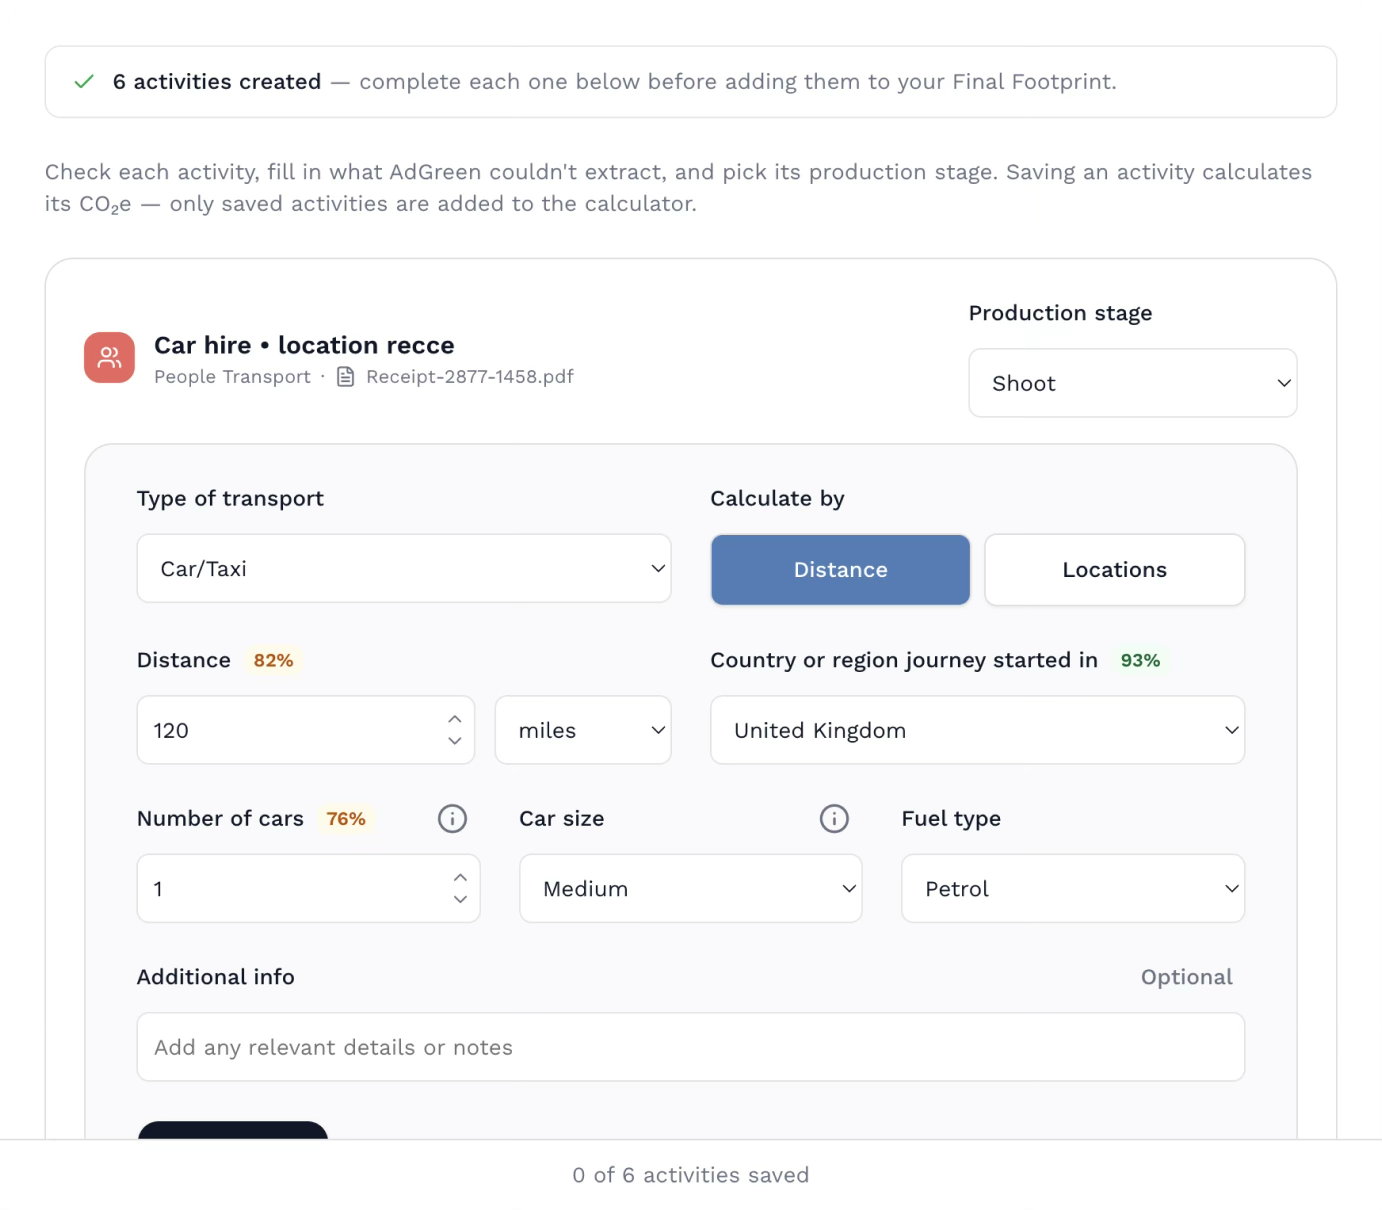The width and height of the screenshot is (1382, 1210).
Task: Open the Production stage dropdown
Action: (1132, 383)
